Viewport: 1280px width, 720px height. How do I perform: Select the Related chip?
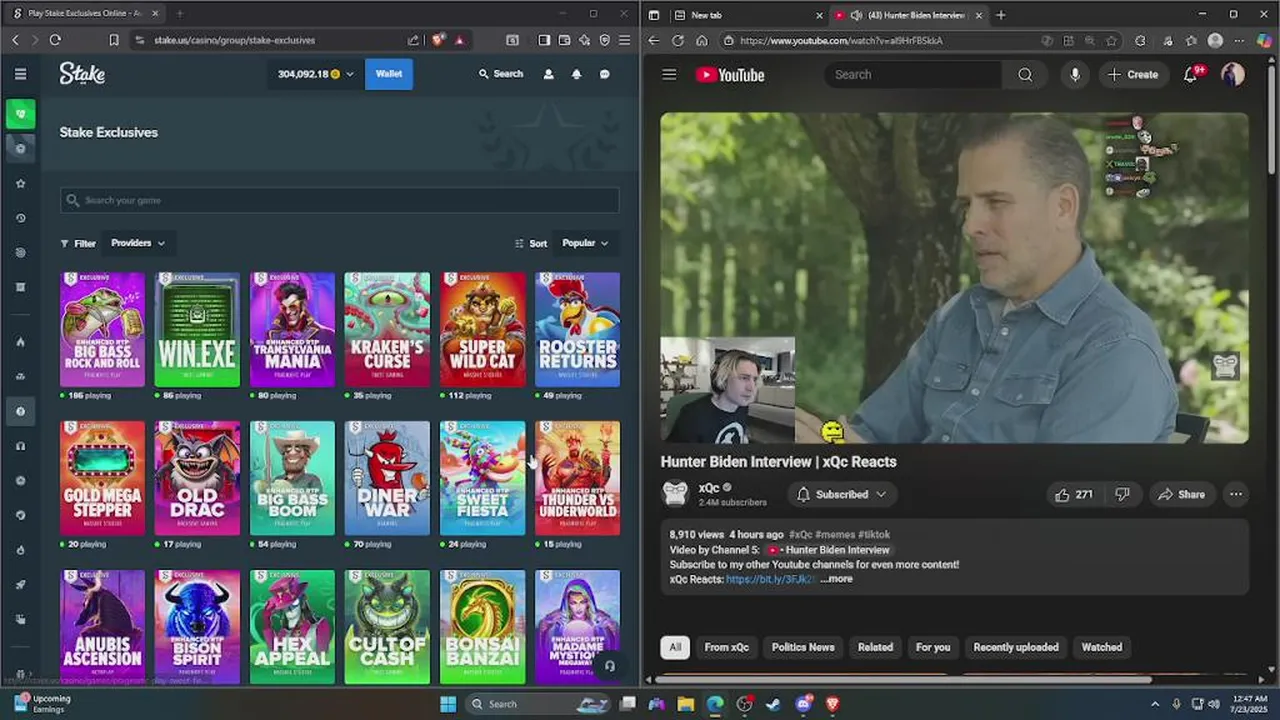click(875, 647)
